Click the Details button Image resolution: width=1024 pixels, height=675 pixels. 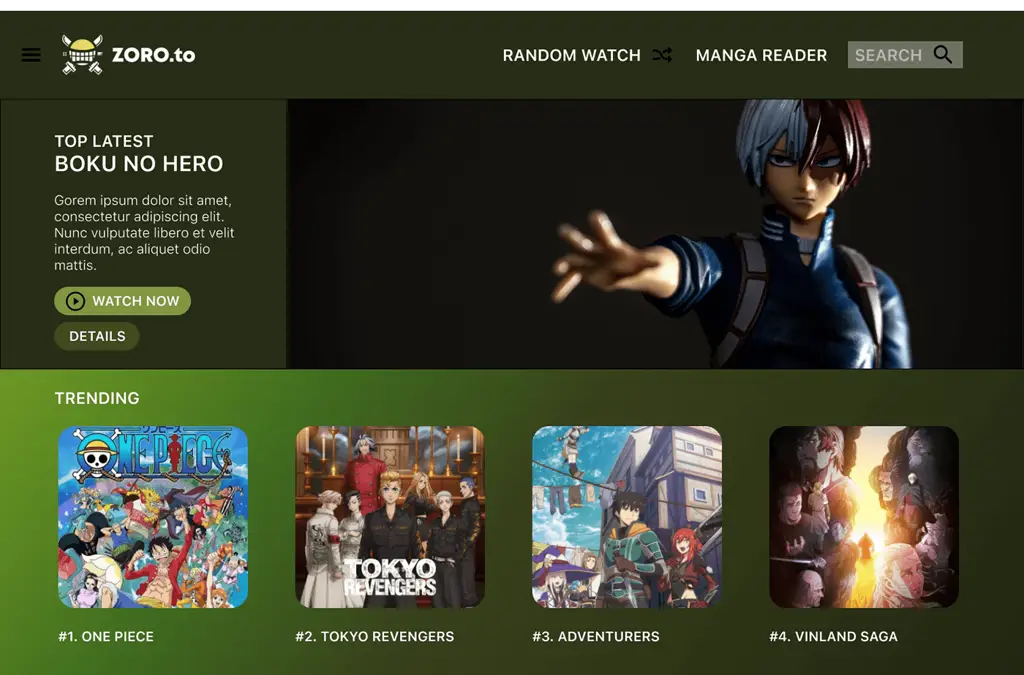click(x=97, y=336)
